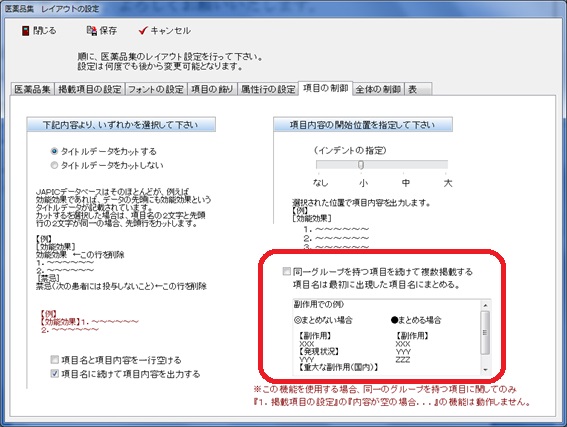Image resolution: width=567 pixels, height=427 pixels.
Task: Click the example box scroll-down arrow
Action: pyautogui.click(x=485, y=370)
